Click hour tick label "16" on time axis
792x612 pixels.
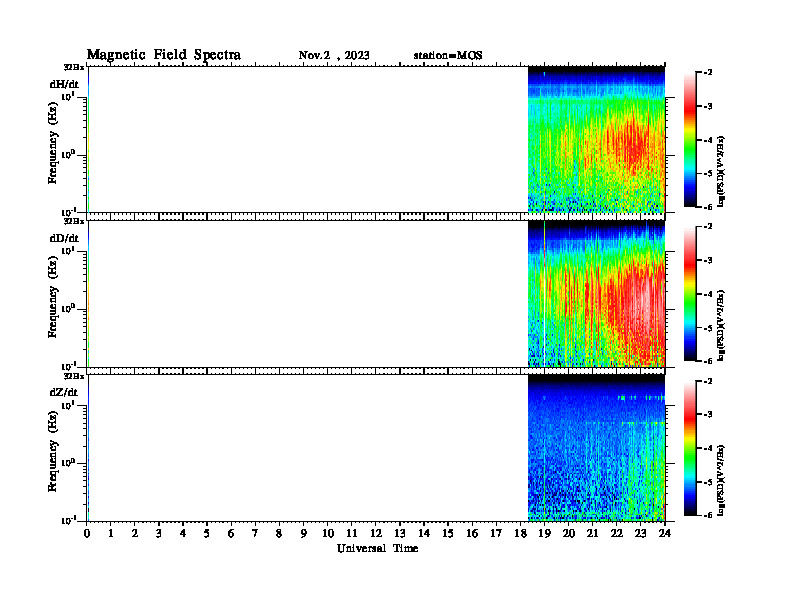coord(472,534)
